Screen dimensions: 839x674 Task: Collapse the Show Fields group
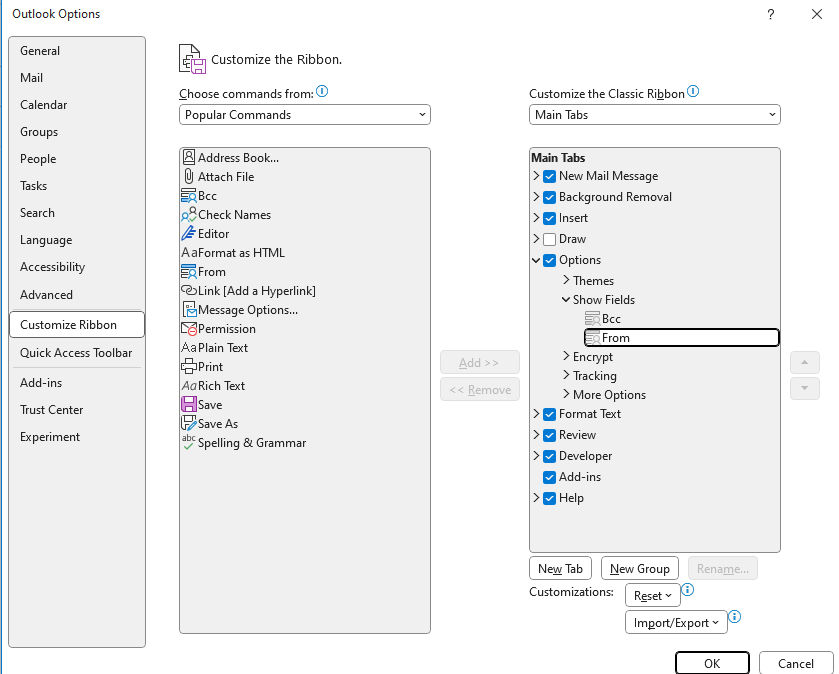[x=566, y=300]
